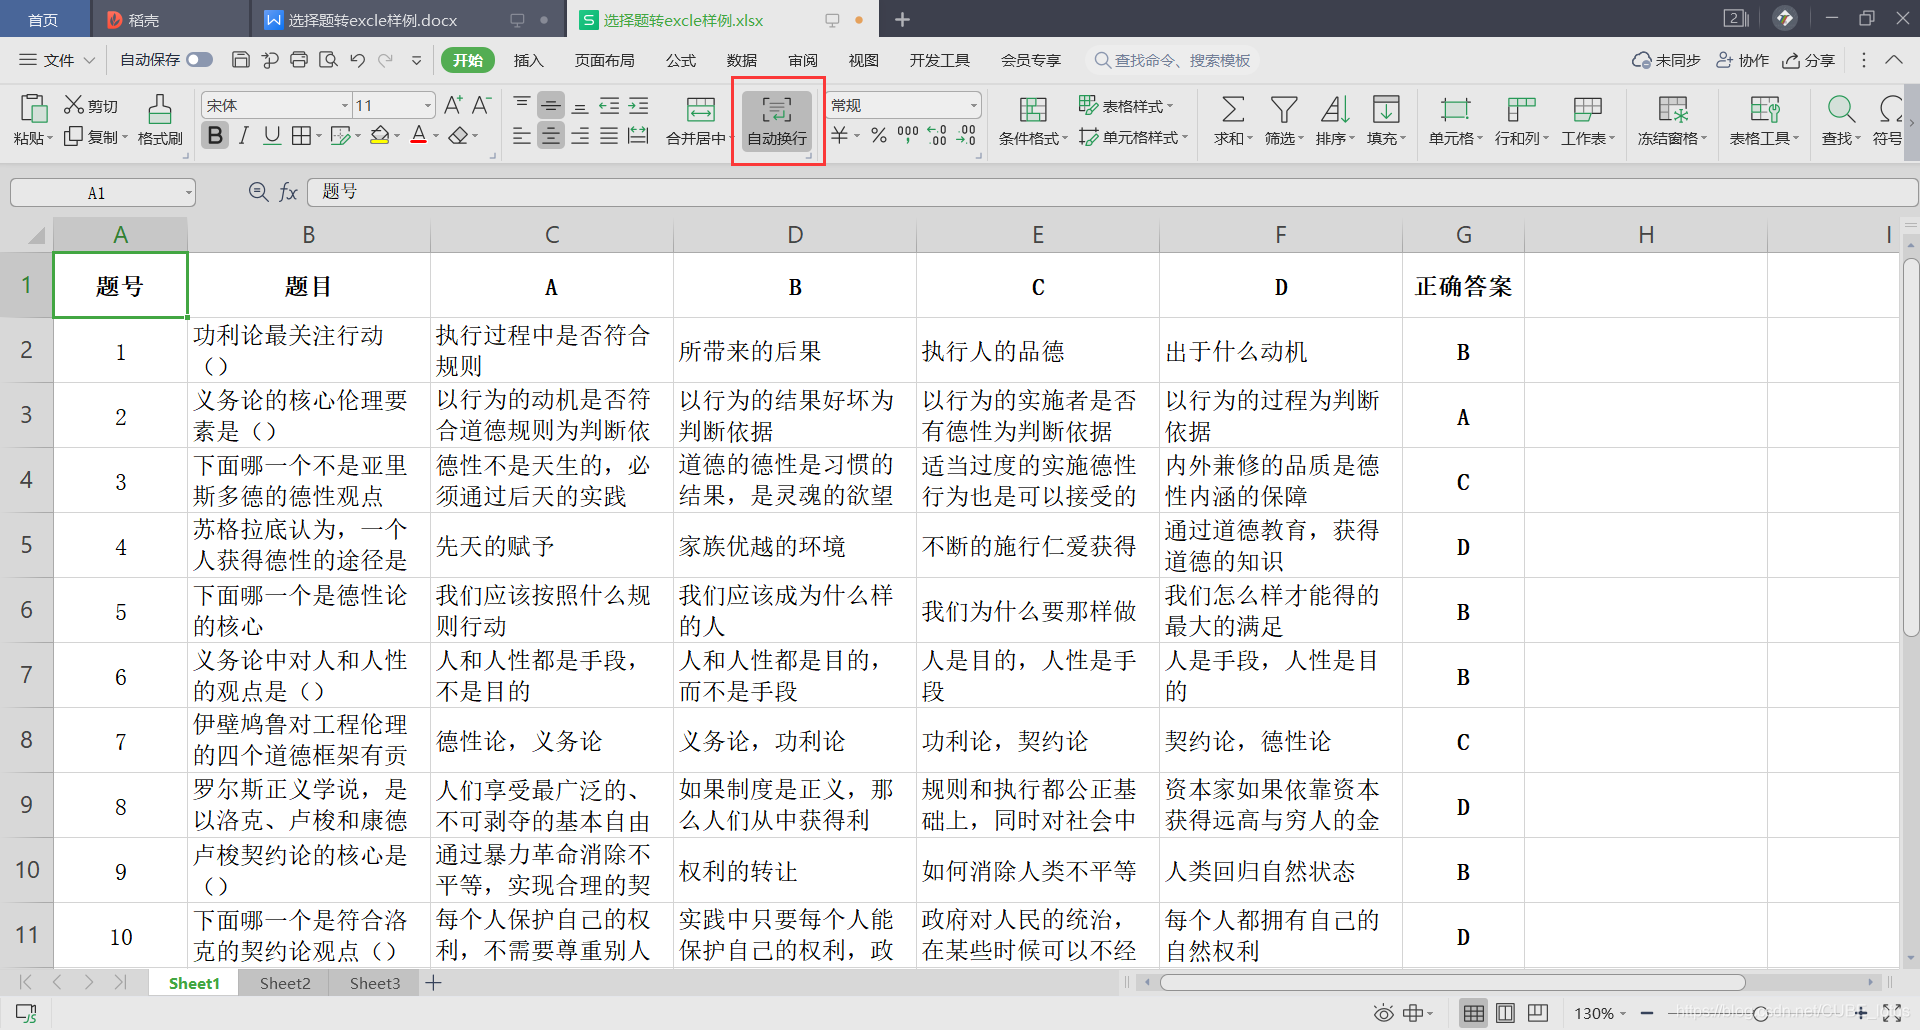The width and height of the screenshot is (1920, 1030).
Task: Click the Copy icon
Action: [73, 136]
